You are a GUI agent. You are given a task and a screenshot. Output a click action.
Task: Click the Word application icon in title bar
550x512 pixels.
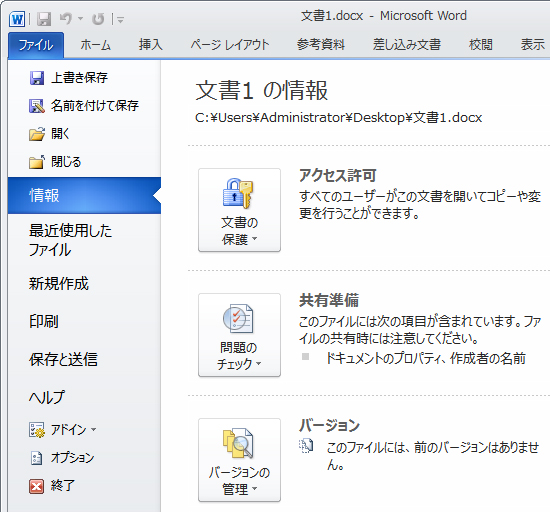tap(17, 19)
